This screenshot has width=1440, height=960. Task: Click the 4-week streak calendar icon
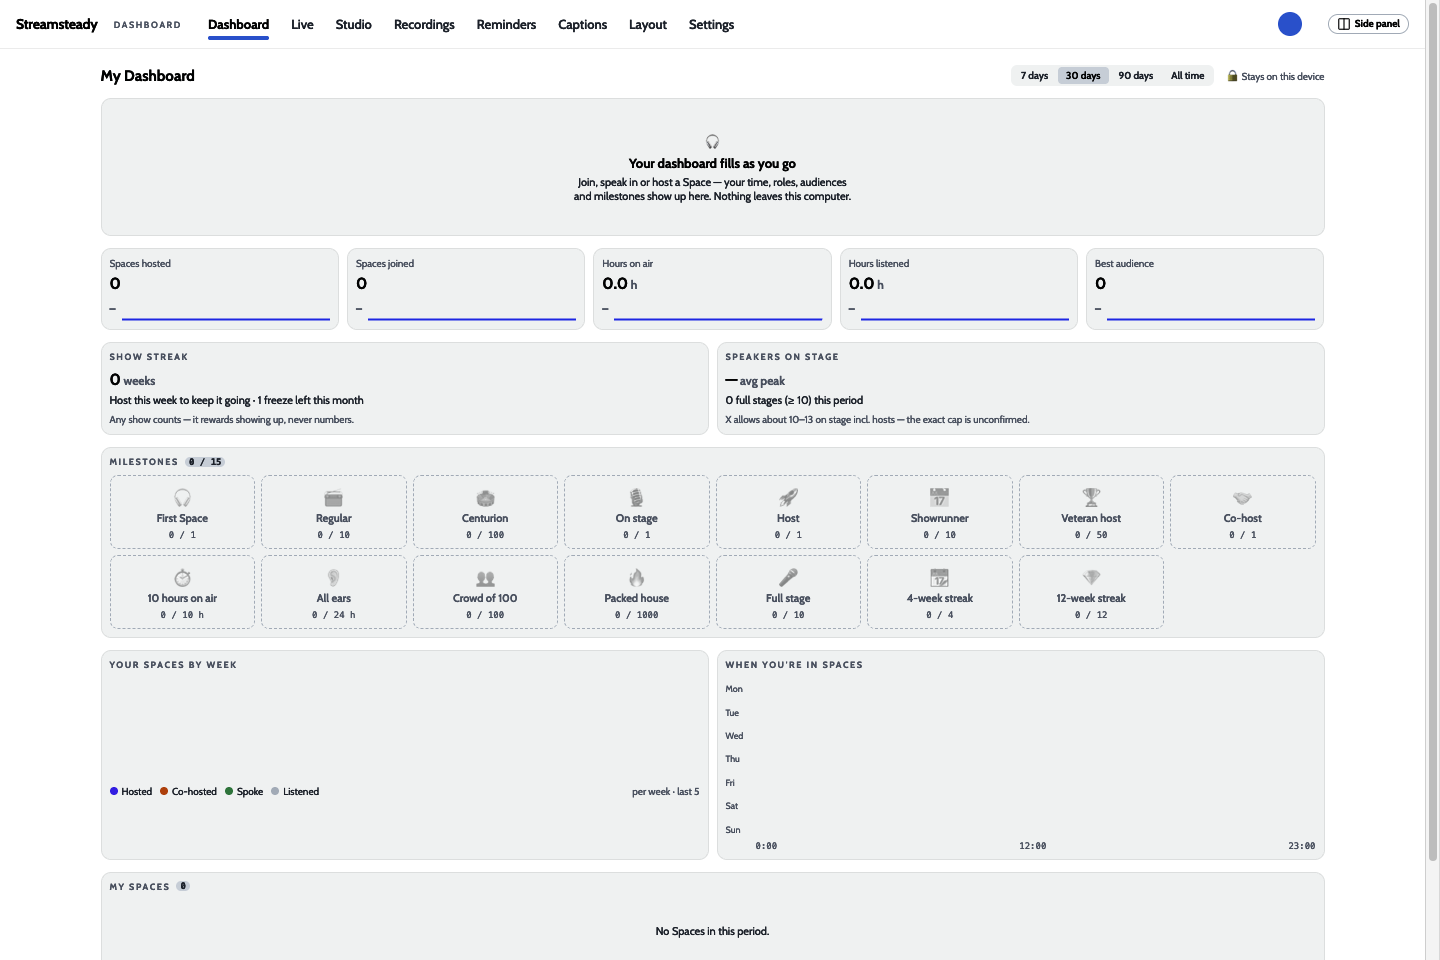point(940,578)
